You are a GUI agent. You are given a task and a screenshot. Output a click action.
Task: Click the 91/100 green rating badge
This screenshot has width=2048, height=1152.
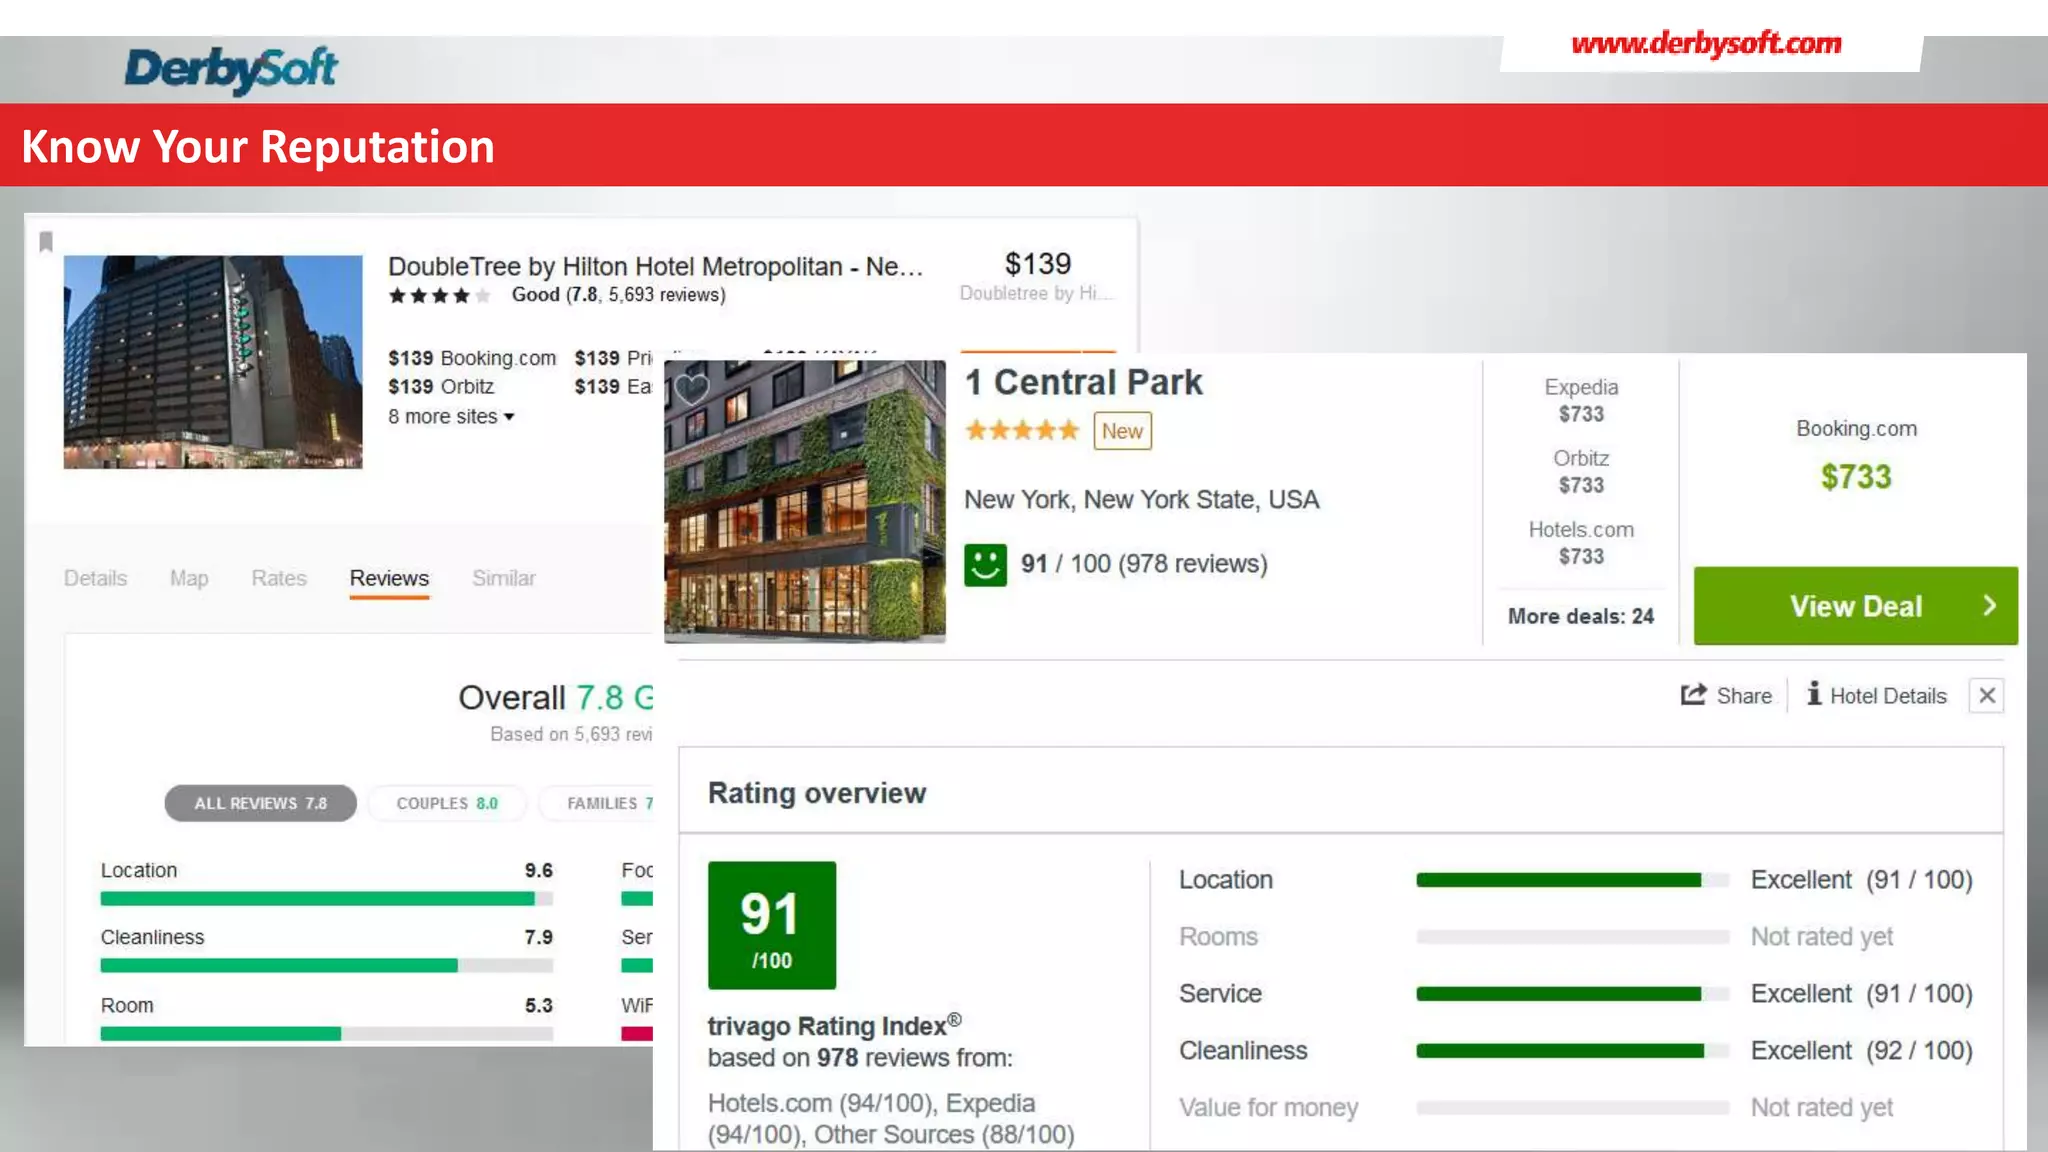(771, 925)
